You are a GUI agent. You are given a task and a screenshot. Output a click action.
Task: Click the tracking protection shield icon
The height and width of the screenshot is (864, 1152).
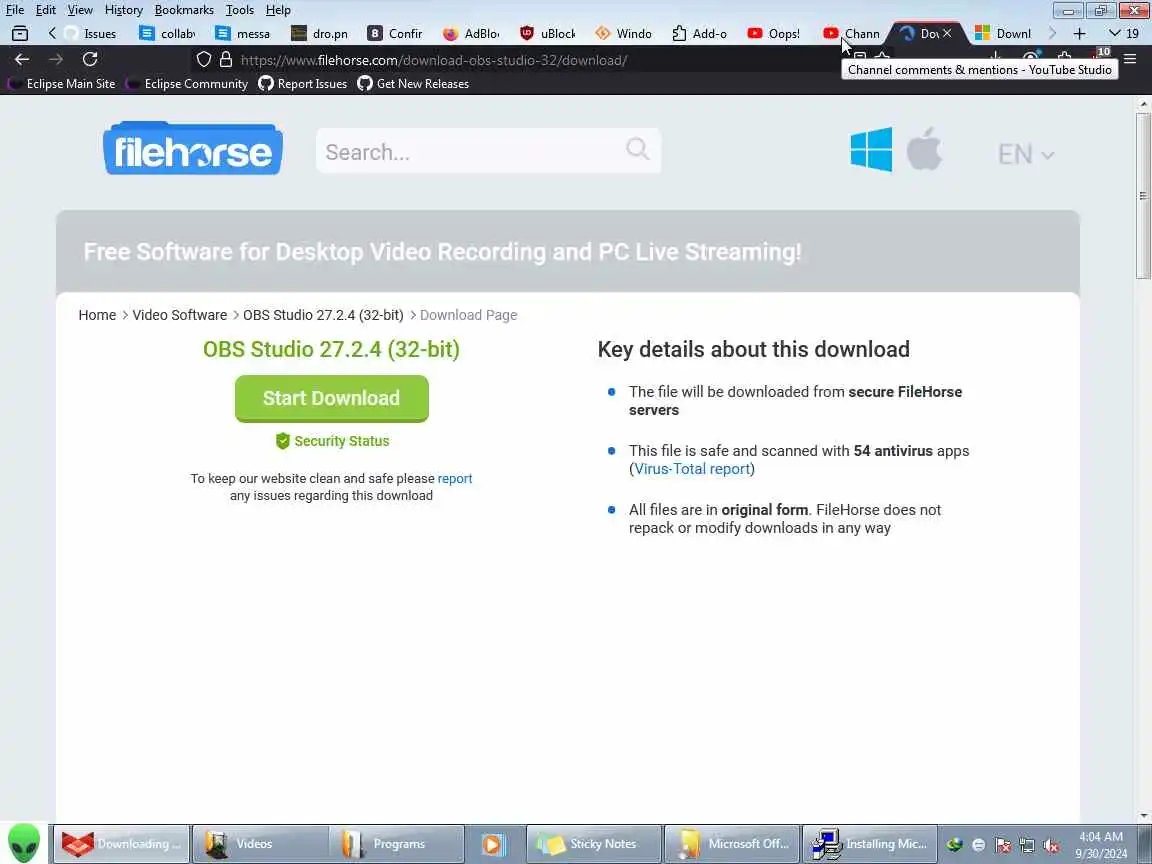[x=204, y=60]
